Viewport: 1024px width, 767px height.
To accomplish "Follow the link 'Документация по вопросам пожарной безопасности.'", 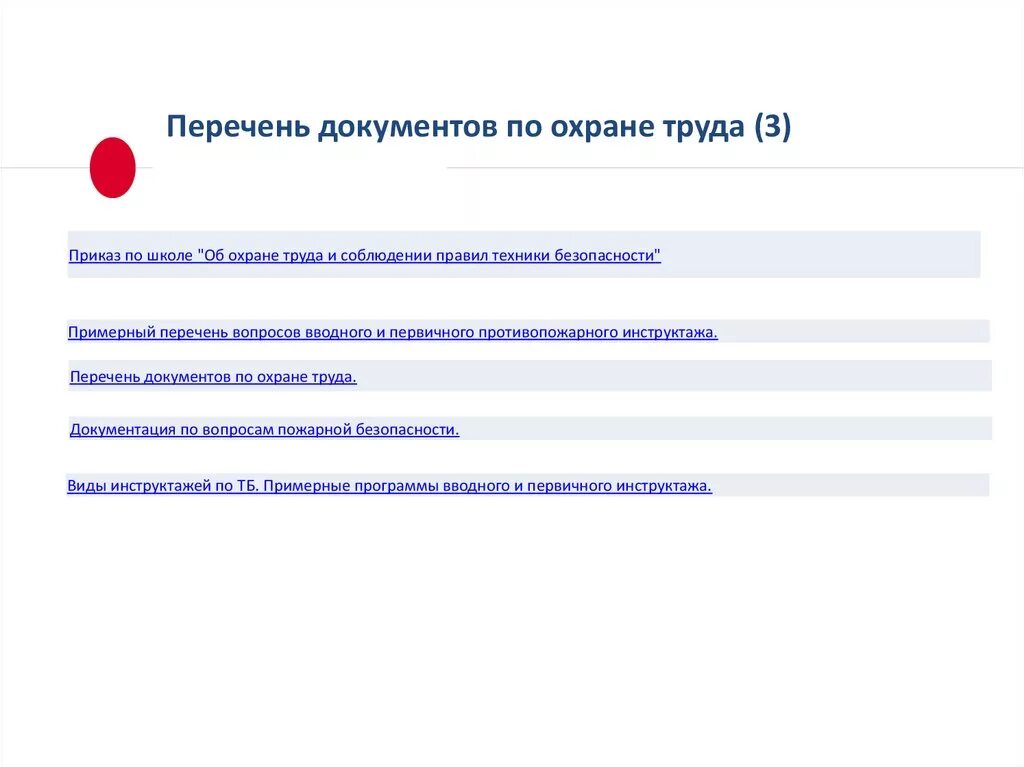I will tap(264, 429).
